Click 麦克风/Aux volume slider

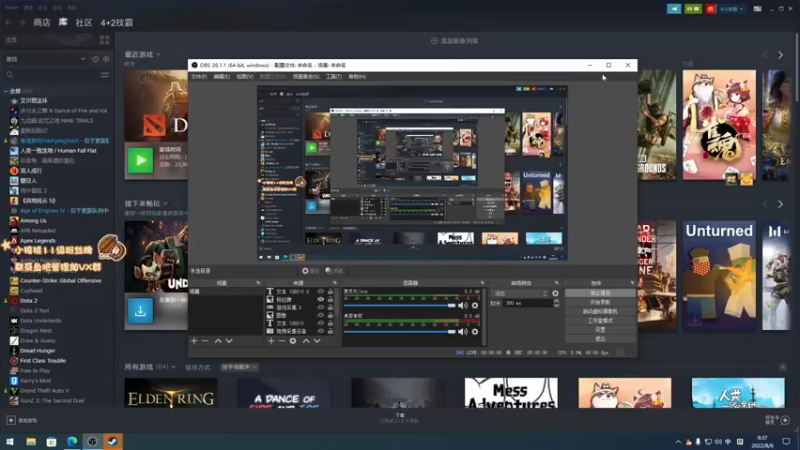[399, 306]
